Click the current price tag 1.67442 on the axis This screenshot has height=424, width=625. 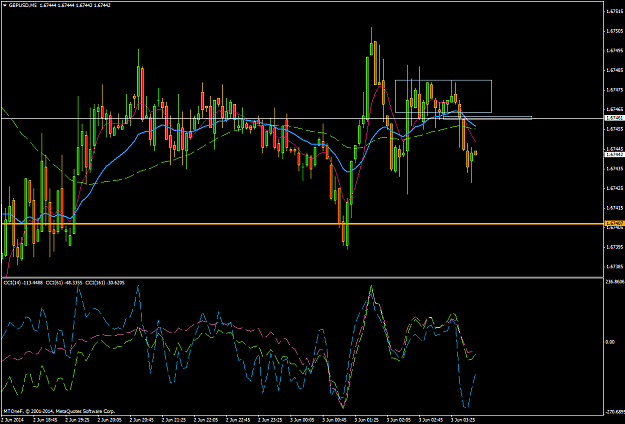tap(614, 154)
